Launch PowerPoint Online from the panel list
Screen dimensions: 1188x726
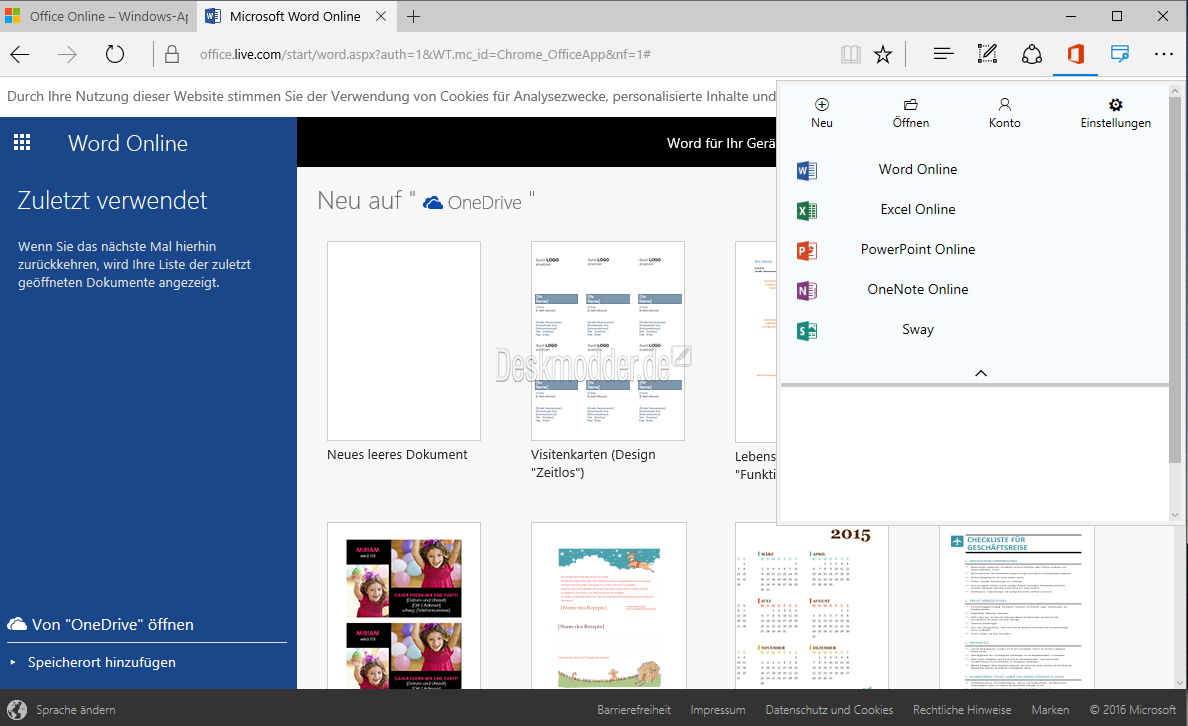coord(918,249)
